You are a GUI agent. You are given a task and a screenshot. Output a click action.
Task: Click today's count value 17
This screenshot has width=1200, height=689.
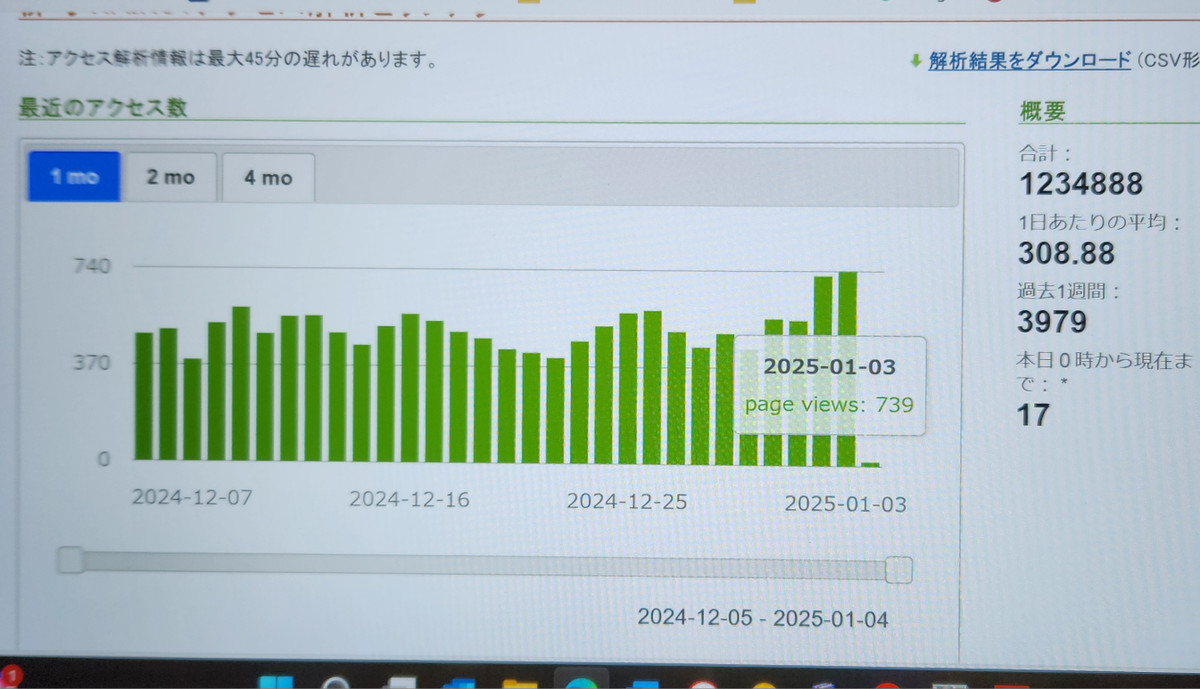1033,414
